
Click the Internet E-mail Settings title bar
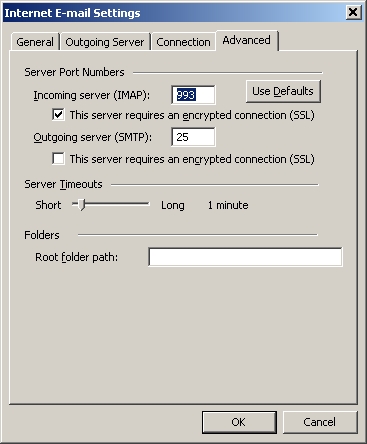coord(173,13)
